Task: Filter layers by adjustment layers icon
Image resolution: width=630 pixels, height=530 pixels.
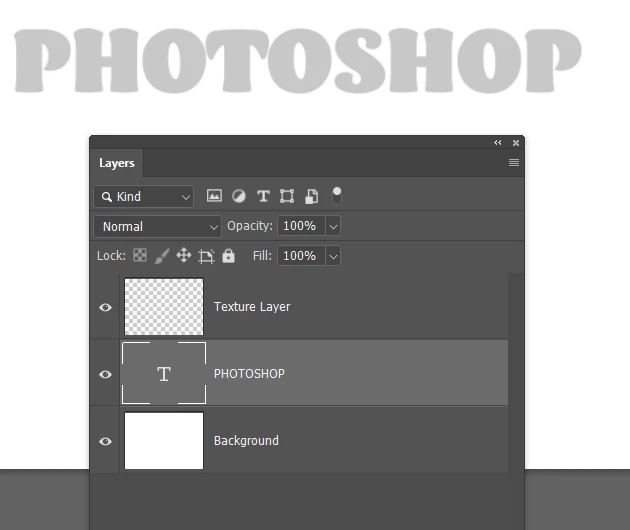Action: (239, 196)
